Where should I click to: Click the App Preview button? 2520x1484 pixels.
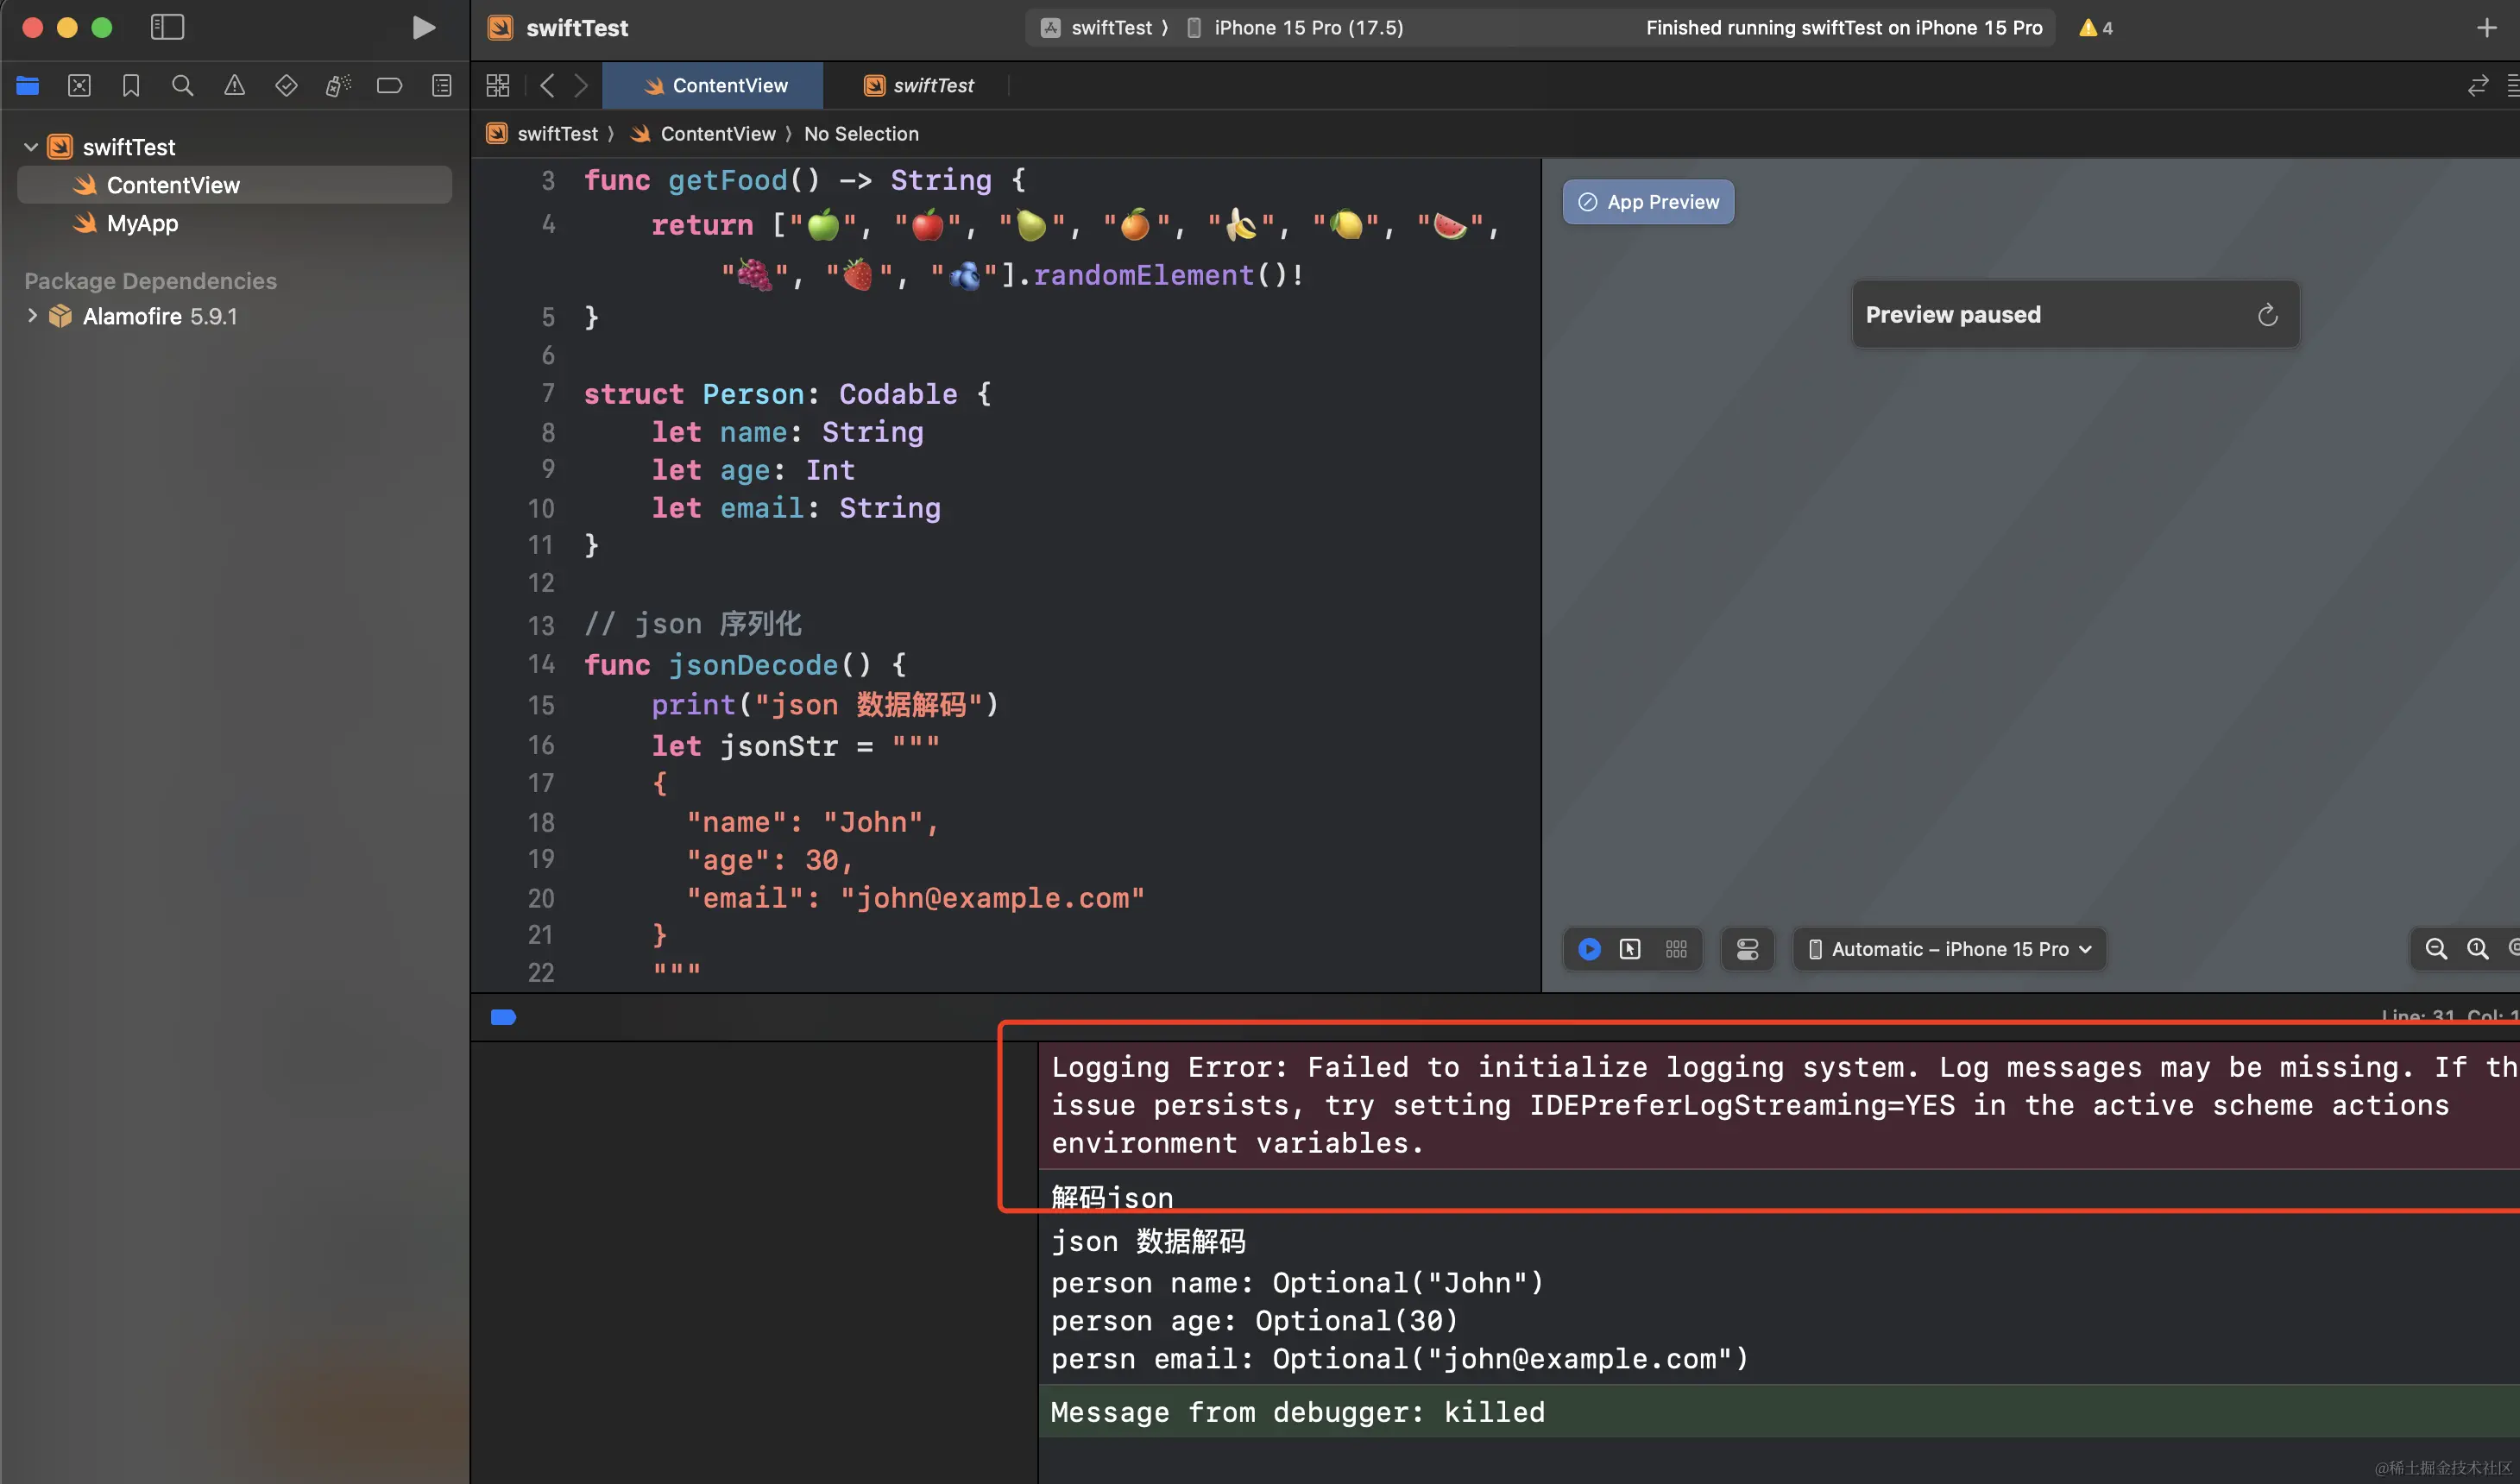pyautogui.click(x=1648, y=202)
